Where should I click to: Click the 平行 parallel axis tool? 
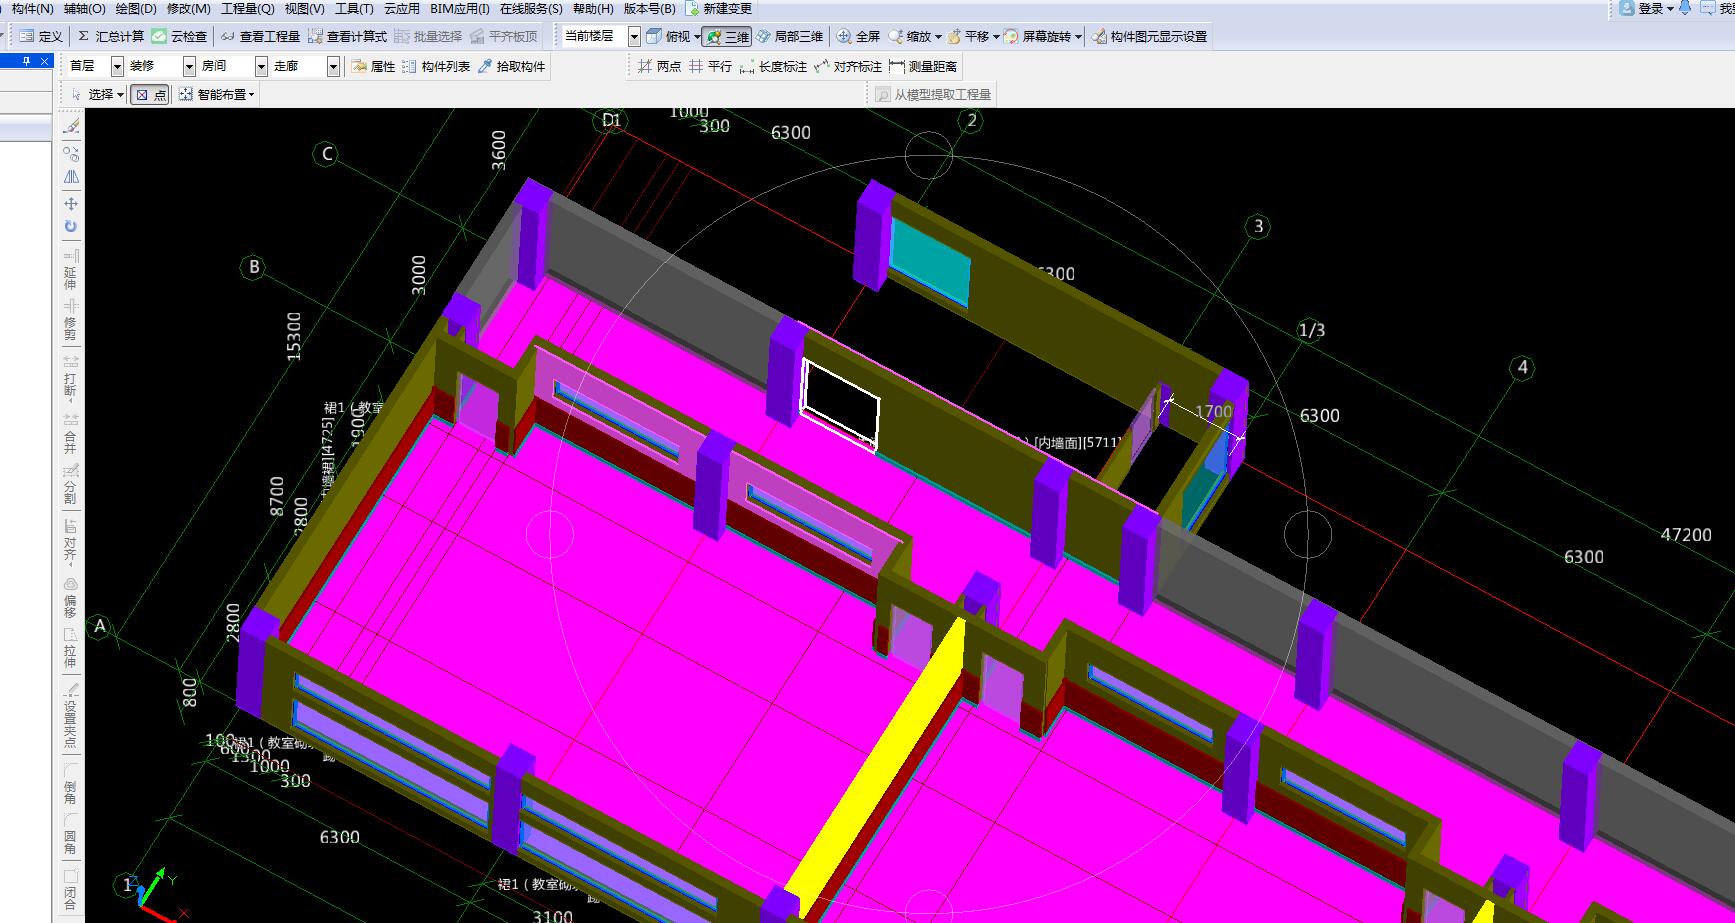pyautogui.click(x=710, y=66)
